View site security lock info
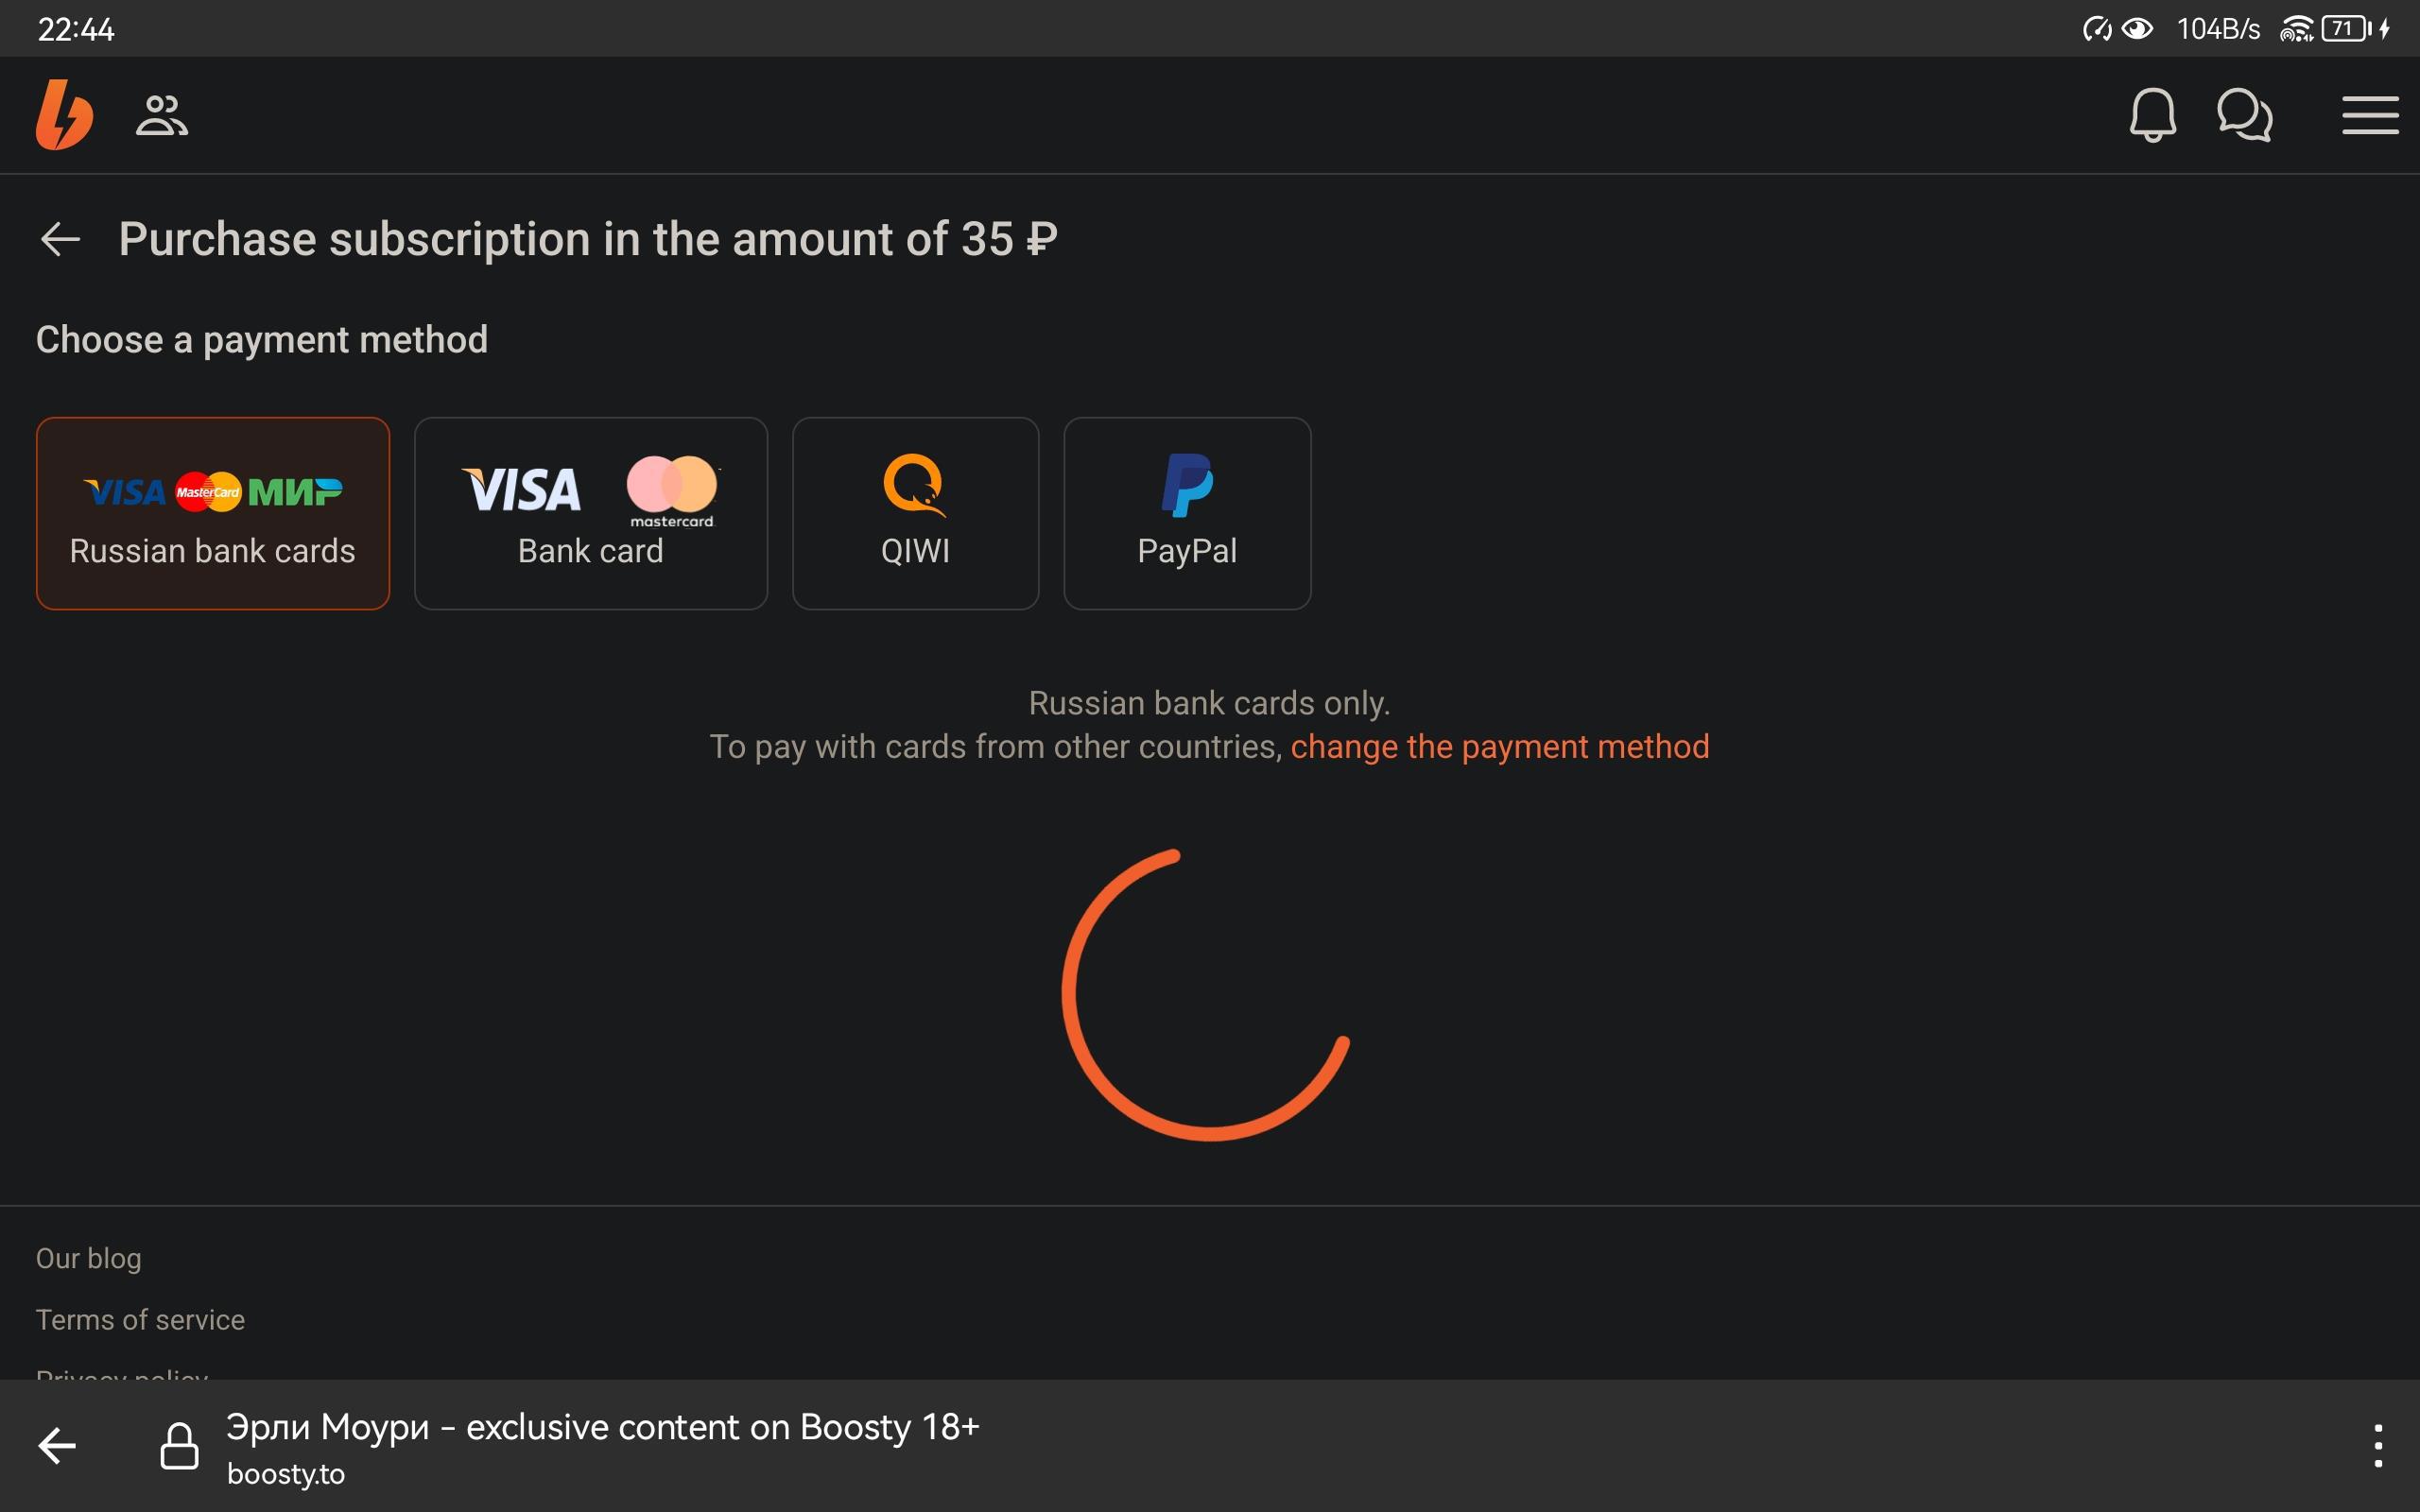 (180, 1446)
